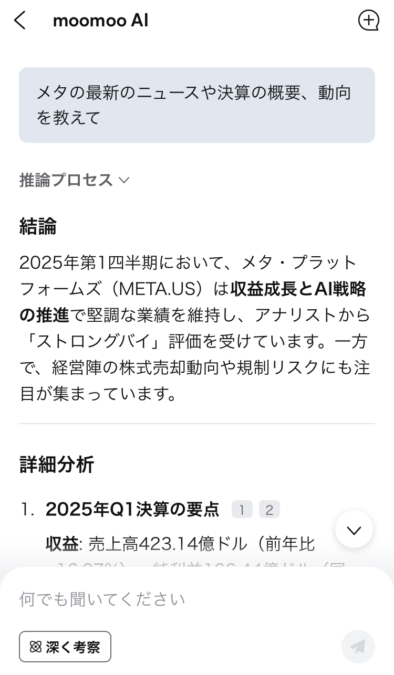Viewport: 394px width, 675px height.
Task: Click the chevron next to 推論プロセス
Action: (124, 180)
